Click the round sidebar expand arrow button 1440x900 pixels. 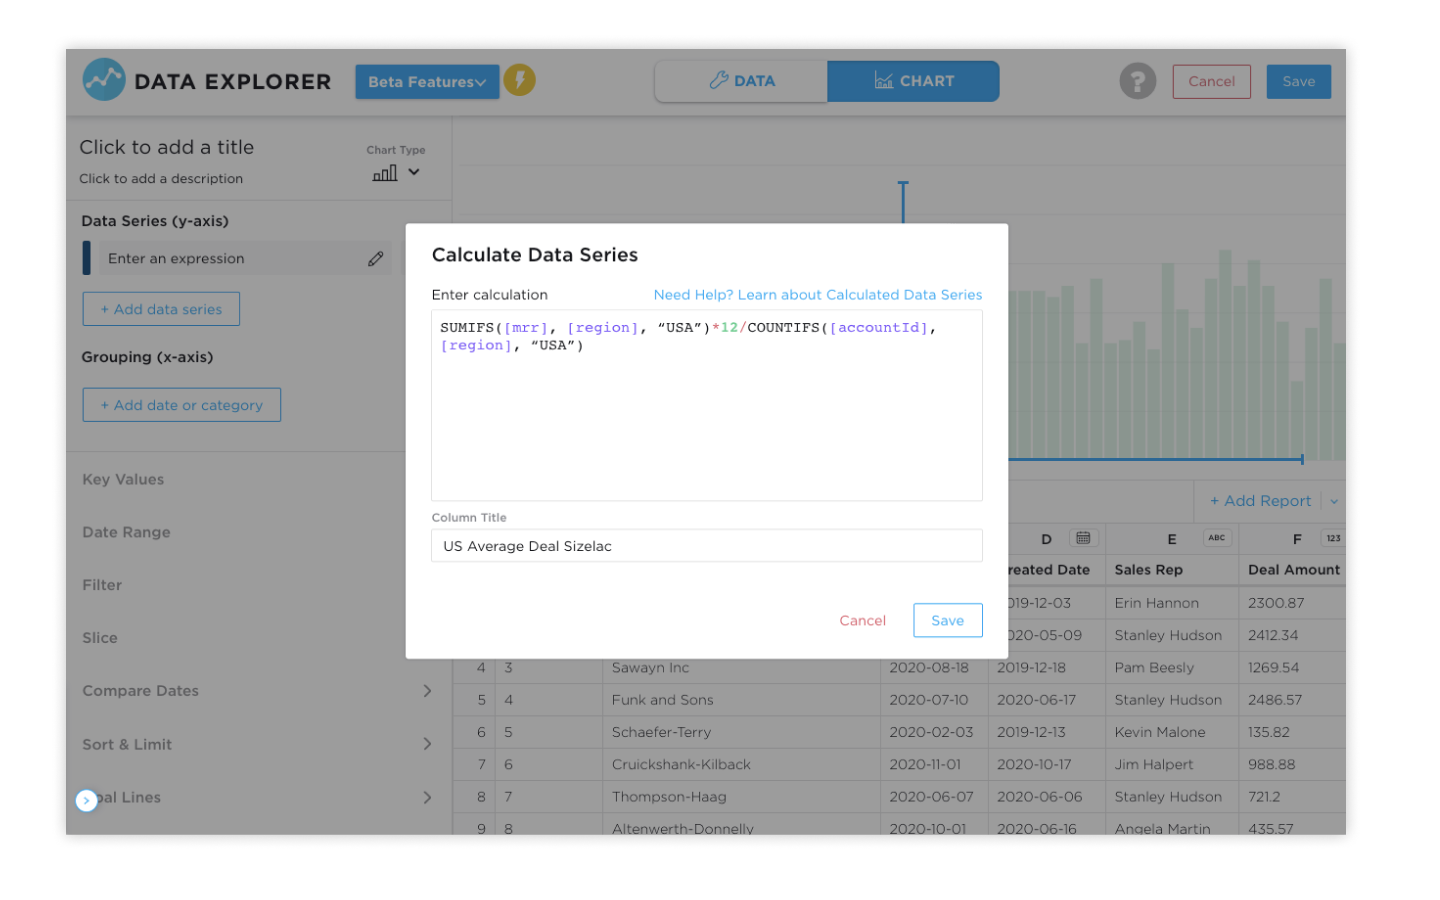[87, 800]
